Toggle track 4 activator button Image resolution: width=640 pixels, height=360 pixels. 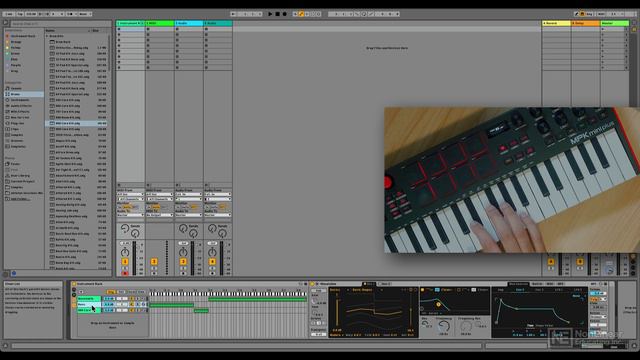[x=212, y=262]
